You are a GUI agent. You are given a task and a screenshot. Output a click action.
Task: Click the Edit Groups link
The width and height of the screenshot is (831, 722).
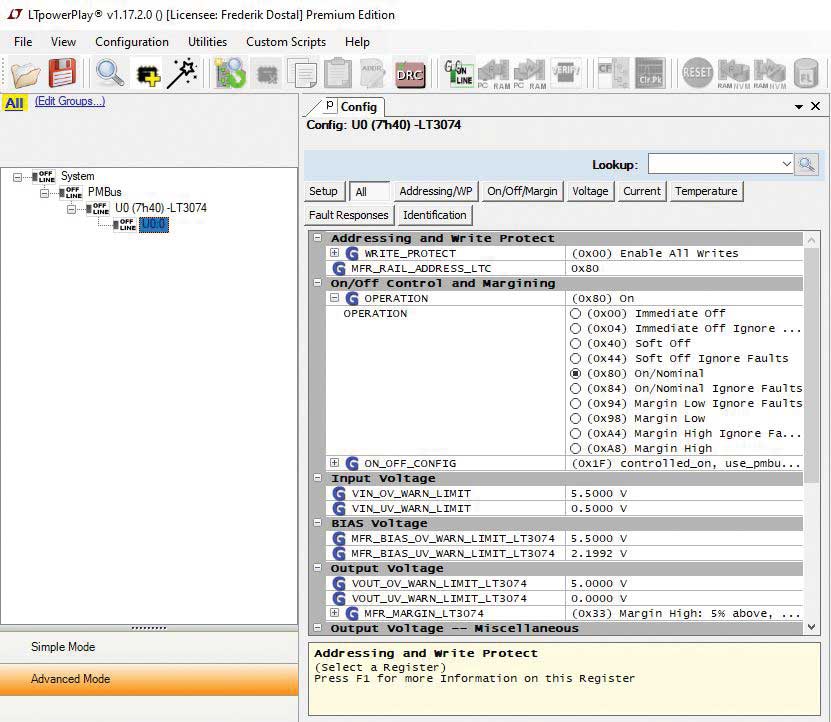[69, 101]
